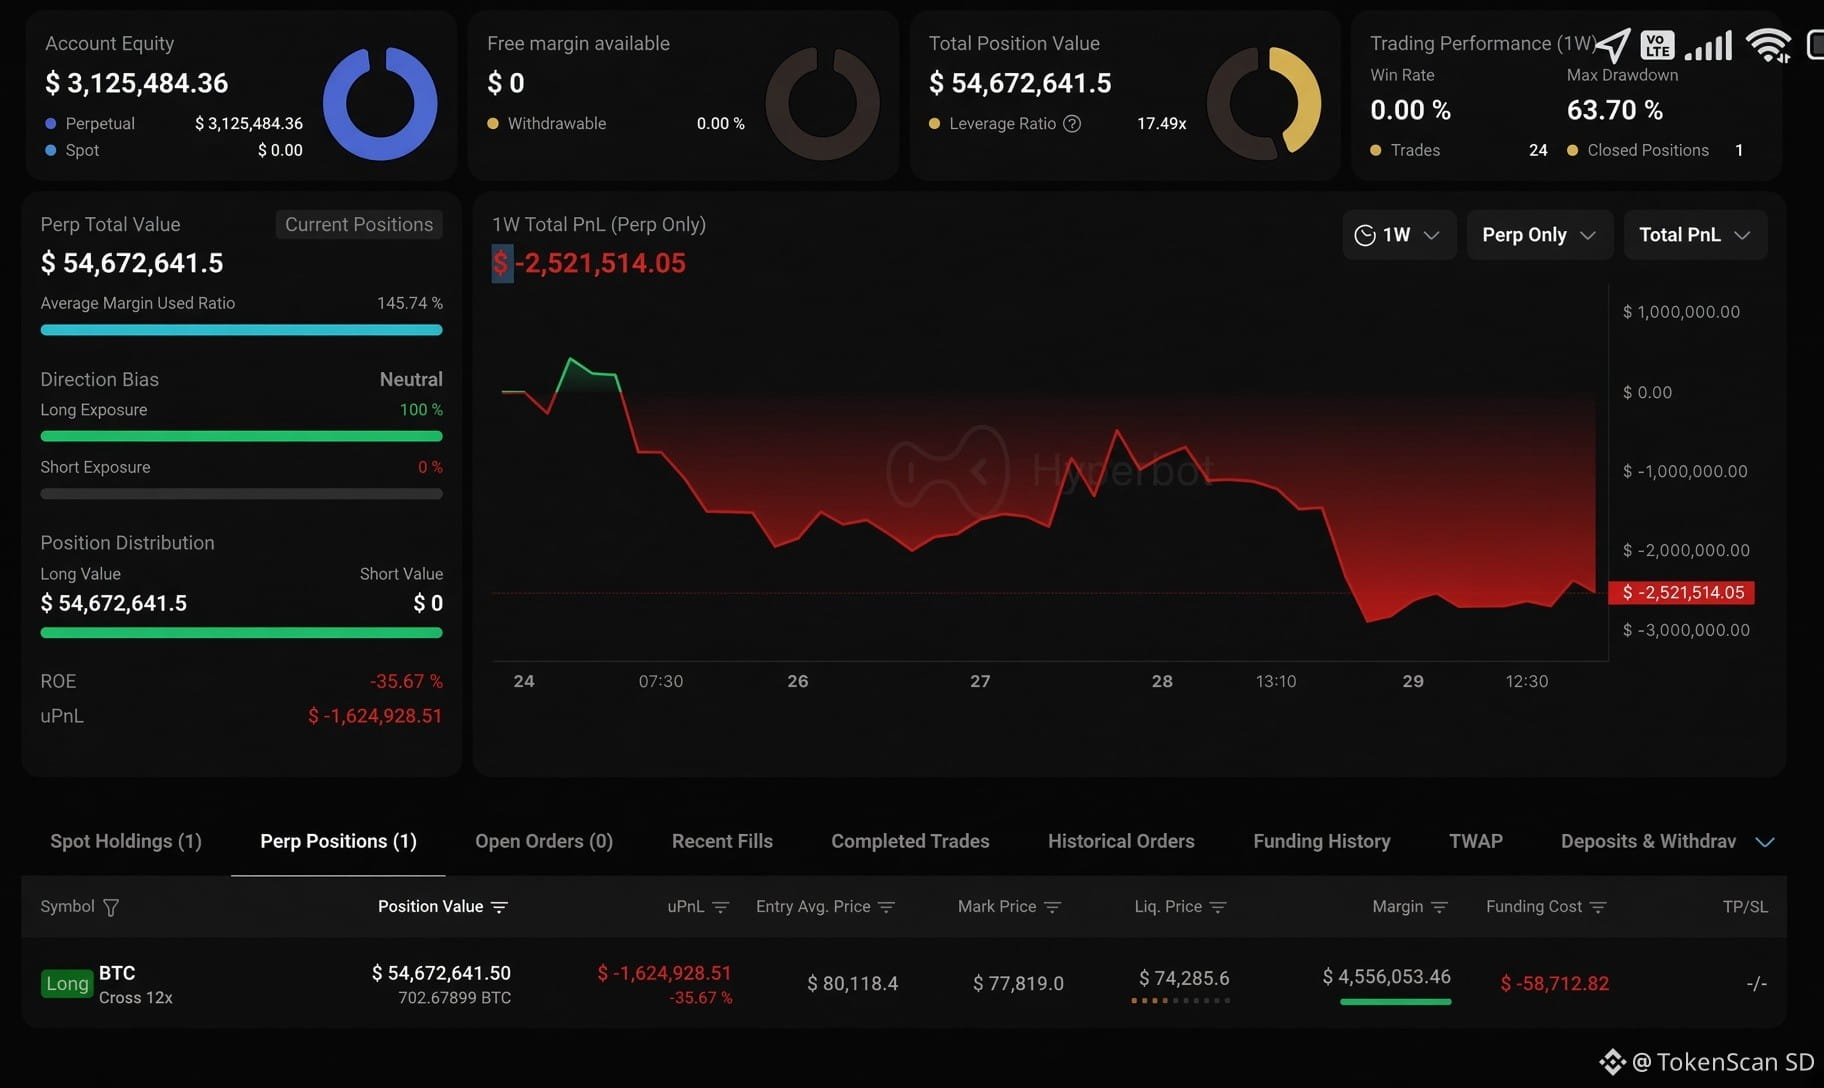Click the $ 77,819.0 mark price cell
The width and height of the screenshot is (1824, 1088).
(1018, 983)
